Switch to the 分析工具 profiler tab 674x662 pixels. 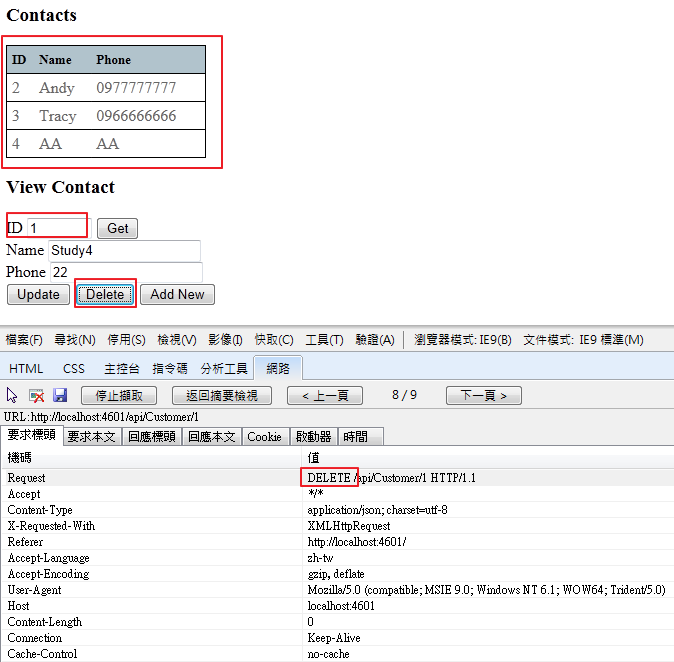click(224, 369)
